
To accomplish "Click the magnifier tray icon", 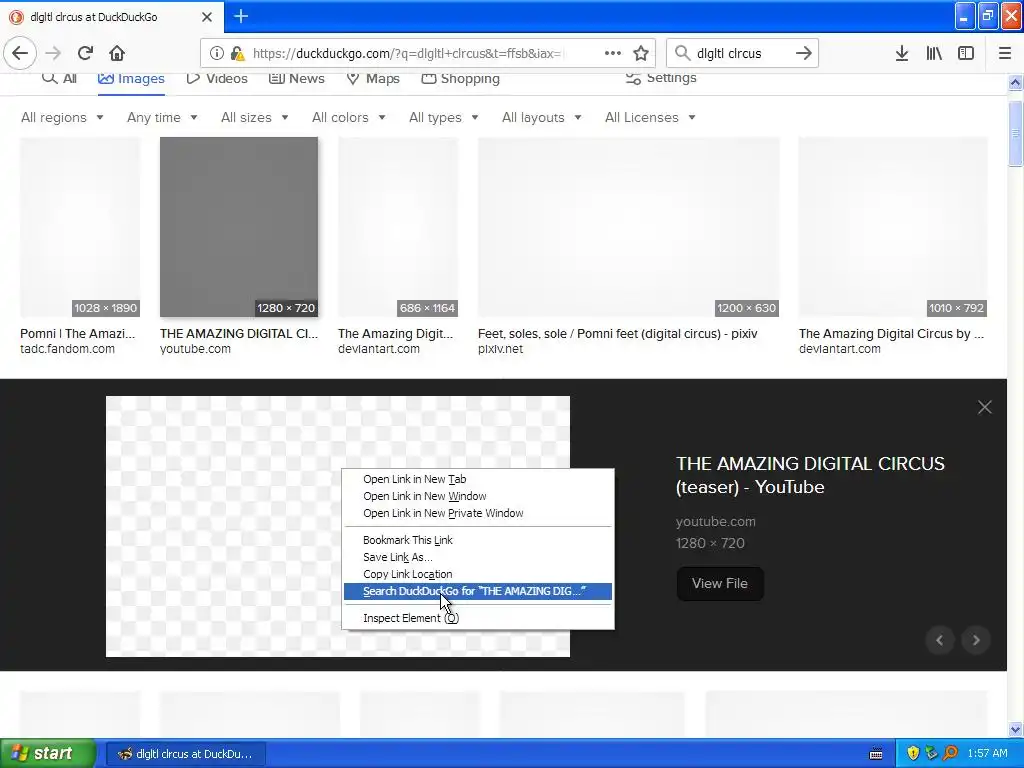I will 950,753.
